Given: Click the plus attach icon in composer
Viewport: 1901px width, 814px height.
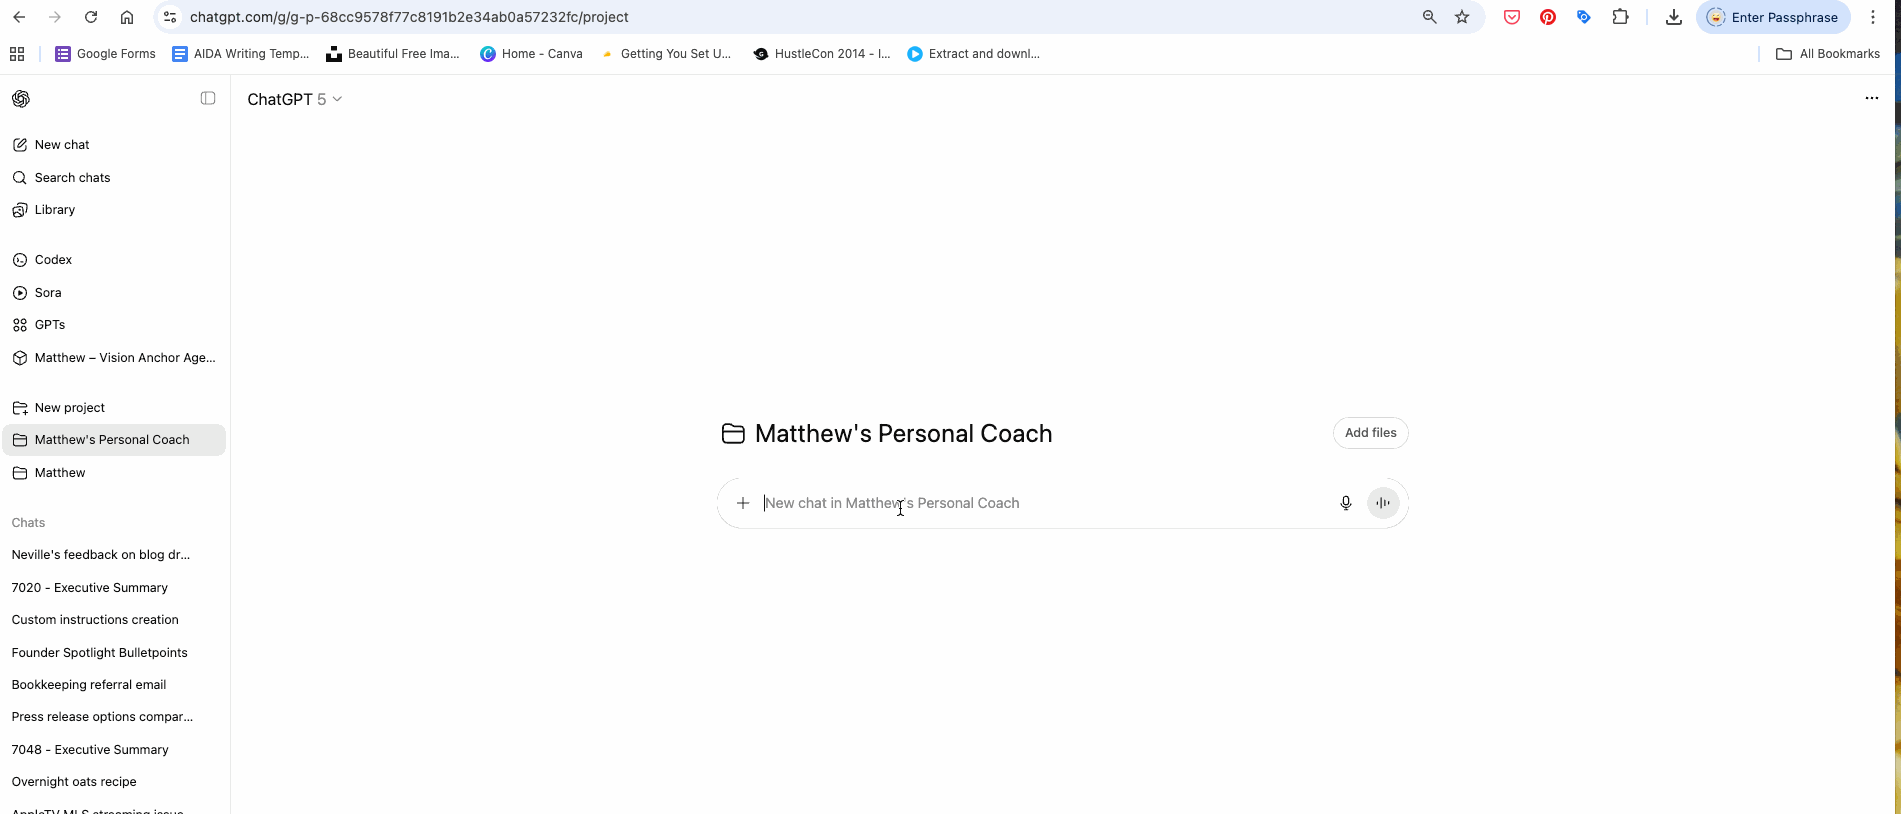Looking at the screenshot, I should (743, 503).
